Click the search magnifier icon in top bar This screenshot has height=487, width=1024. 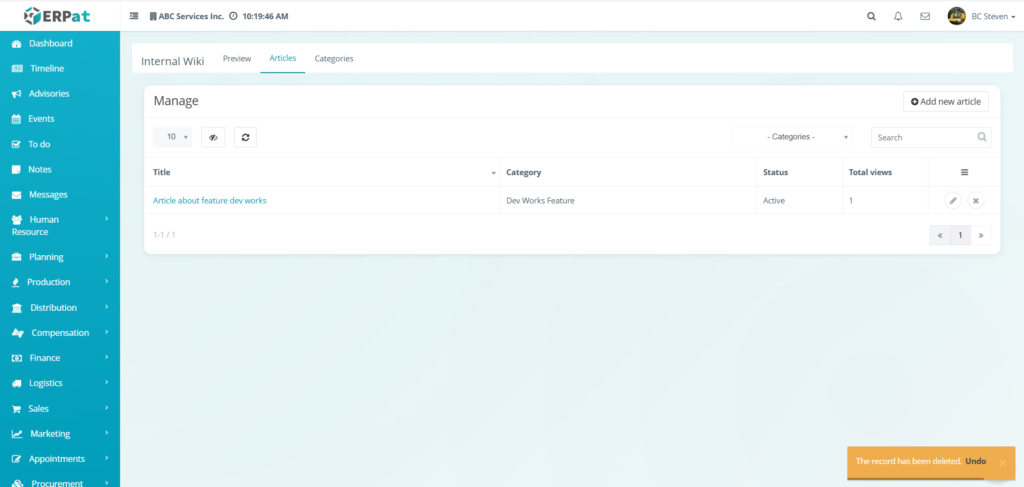[x=871, y=16]
